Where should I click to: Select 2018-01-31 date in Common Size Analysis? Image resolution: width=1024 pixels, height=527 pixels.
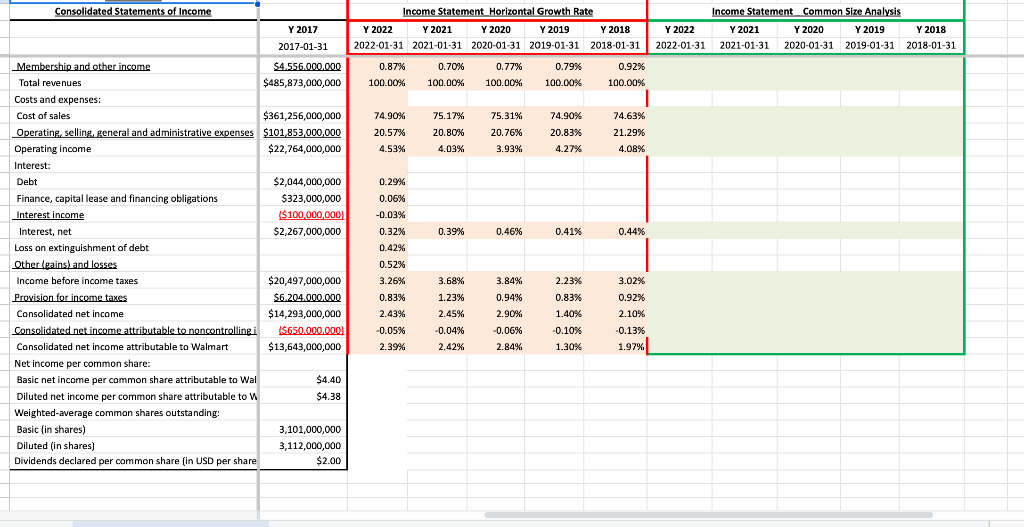click(931, 46)
